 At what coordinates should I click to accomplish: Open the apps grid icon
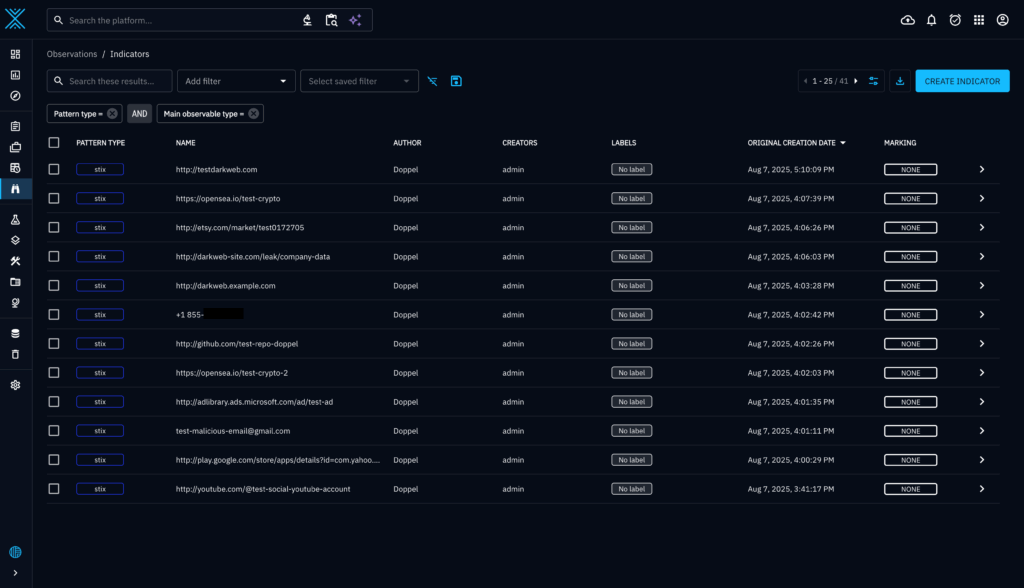click(x=978, y=20)
